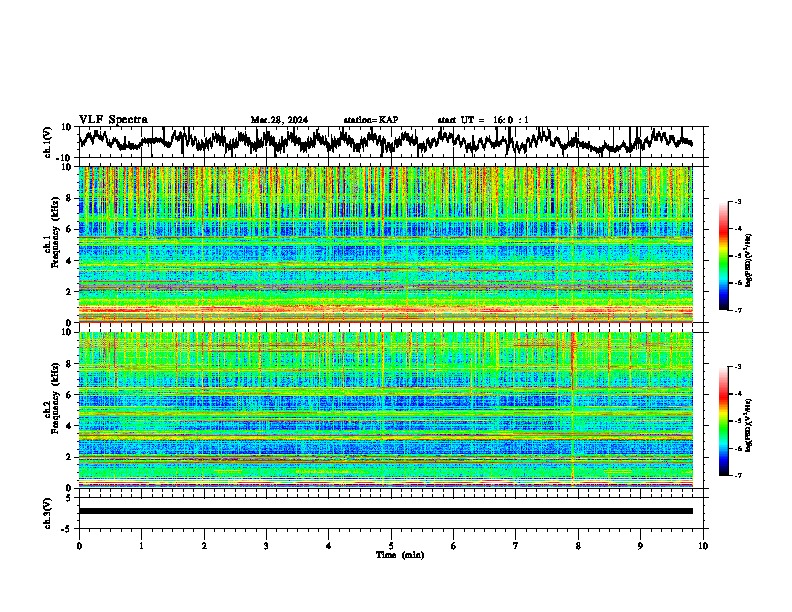Click the "start UT = 16:0 :1" text

[x=483, y=120]
